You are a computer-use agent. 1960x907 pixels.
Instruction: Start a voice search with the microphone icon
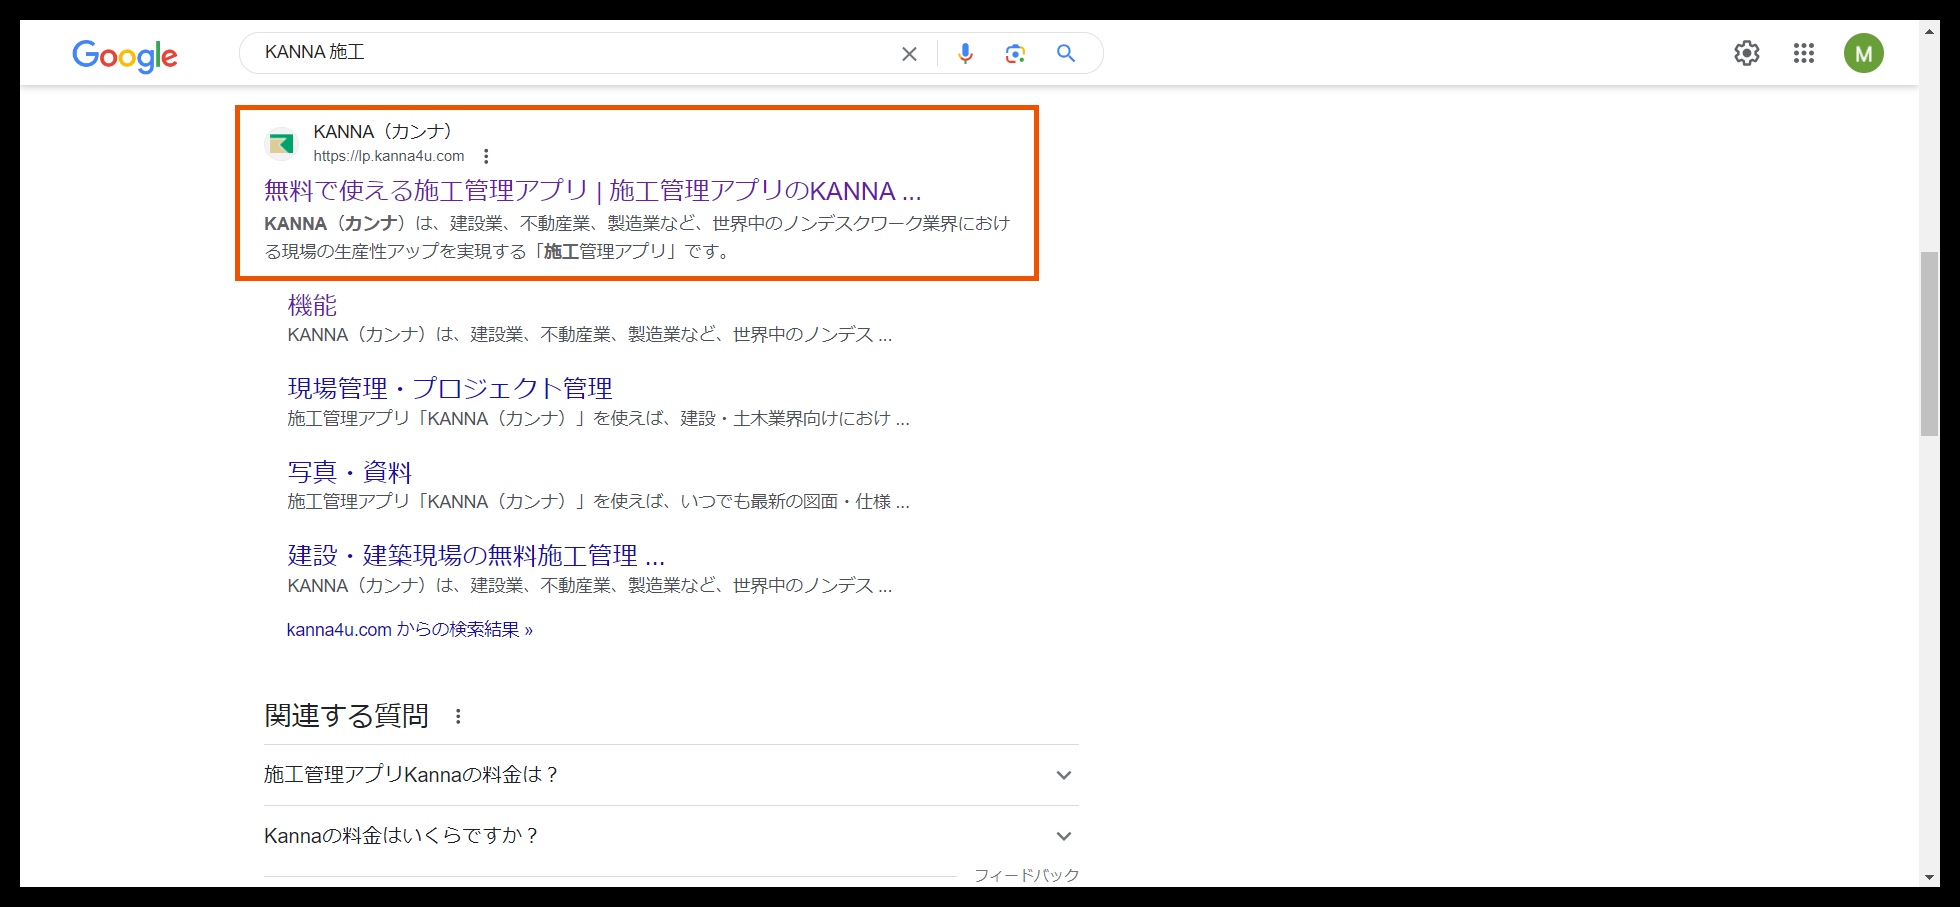click(x=964, y=53)
